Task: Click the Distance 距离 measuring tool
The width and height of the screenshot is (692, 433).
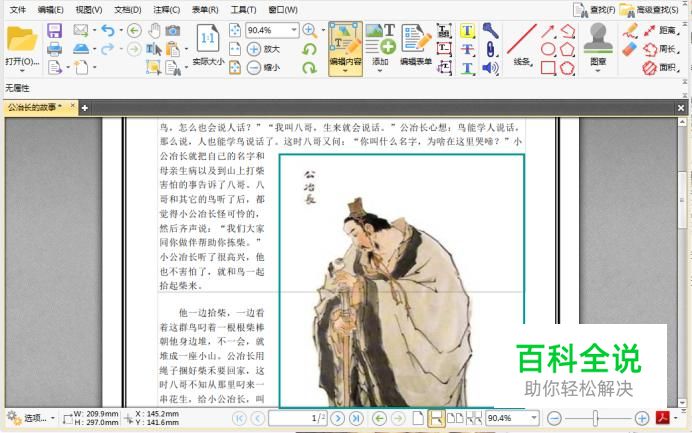Action: click(660, 30)
